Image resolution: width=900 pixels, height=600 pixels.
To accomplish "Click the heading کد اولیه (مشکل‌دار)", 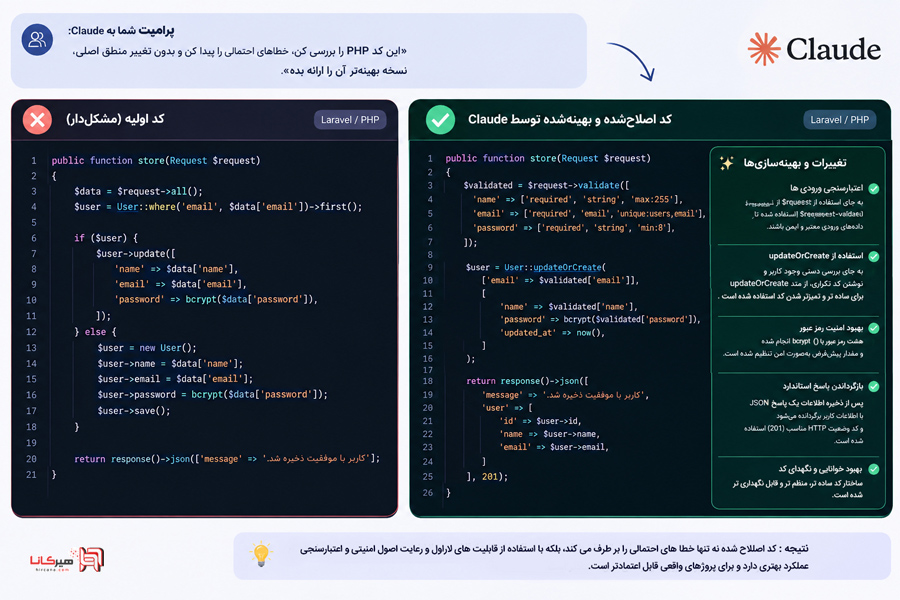I will click(115, 119).
